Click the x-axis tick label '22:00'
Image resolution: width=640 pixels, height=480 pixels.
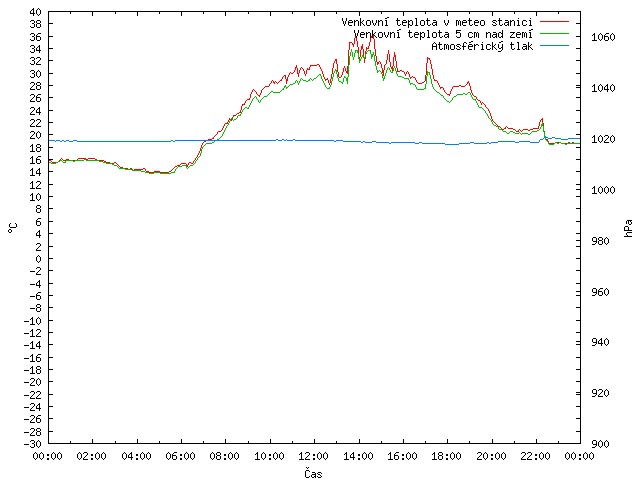pyautogui.click(x=536, y=456)
